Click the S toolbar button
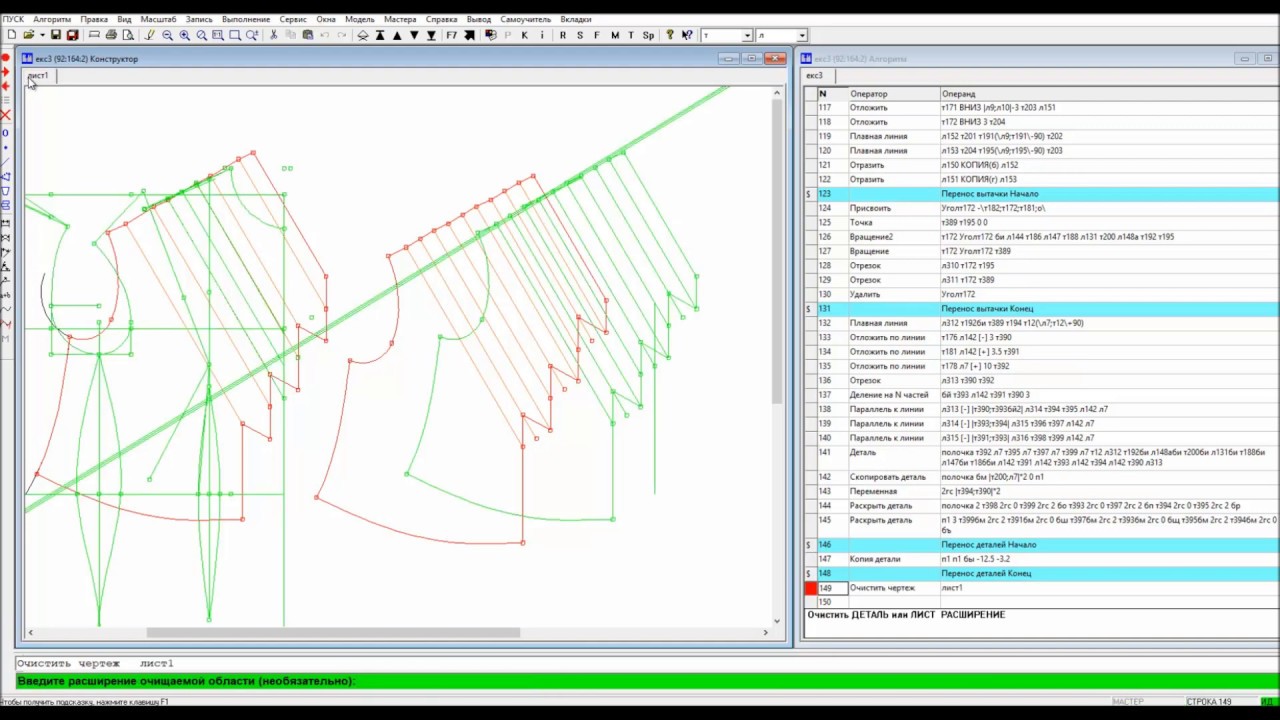1280x720 pixels. click(580, 35)
